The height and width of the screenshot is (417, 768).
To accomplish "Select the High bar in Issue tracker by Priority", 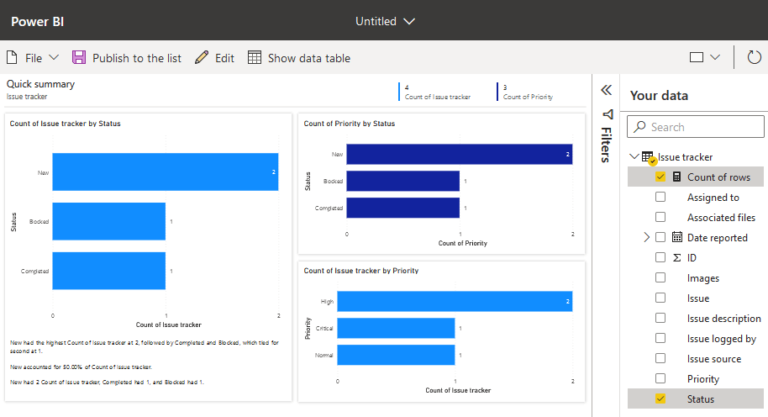I will pyautogui.click(x=455, y=301).
